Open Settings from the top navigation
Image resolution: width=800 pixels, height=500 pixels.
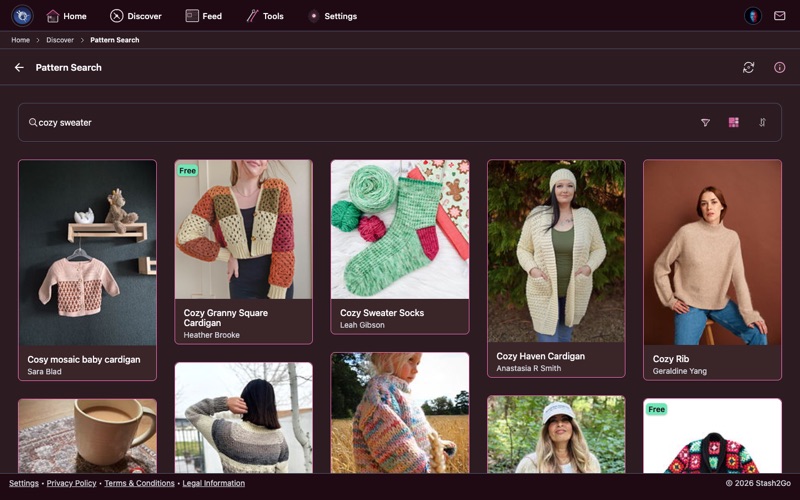coord(332,16)
